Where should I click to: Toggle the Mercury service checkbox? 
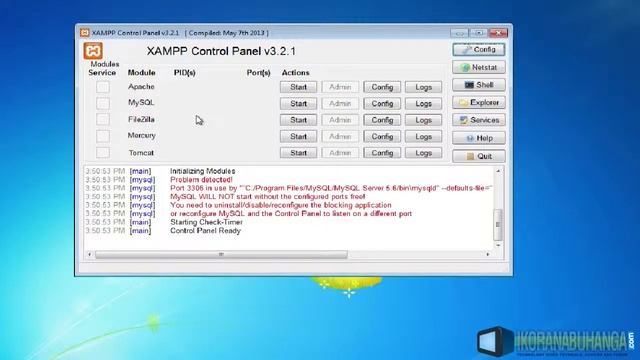103,136
